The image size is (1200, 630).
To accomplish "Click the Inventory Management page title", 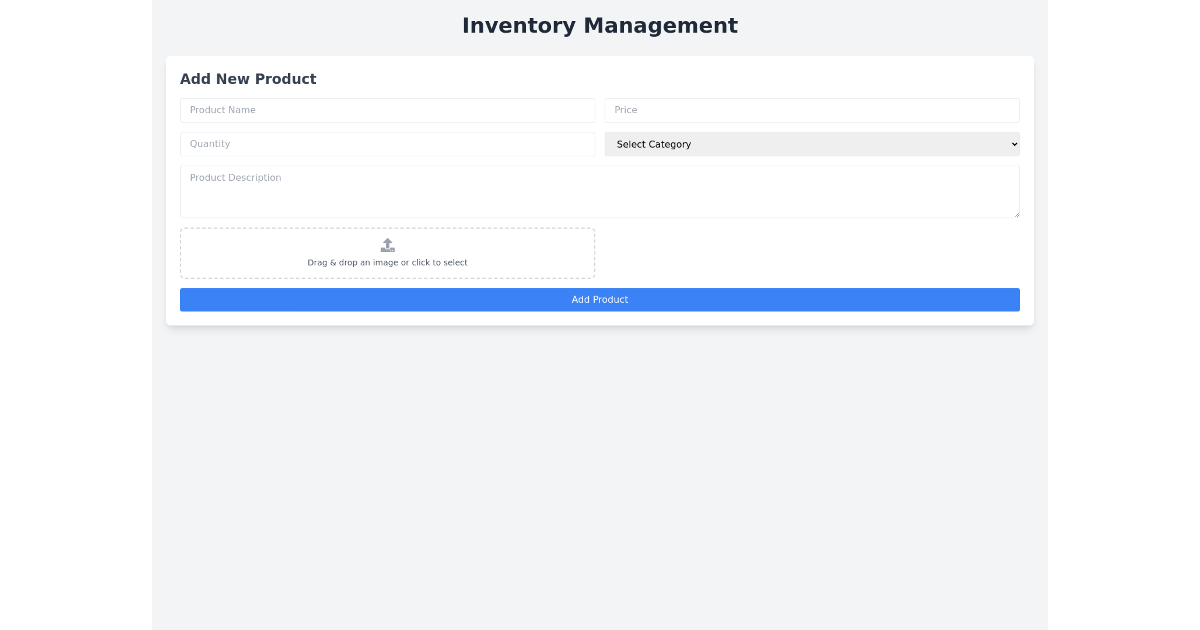I will pos(600,25).
